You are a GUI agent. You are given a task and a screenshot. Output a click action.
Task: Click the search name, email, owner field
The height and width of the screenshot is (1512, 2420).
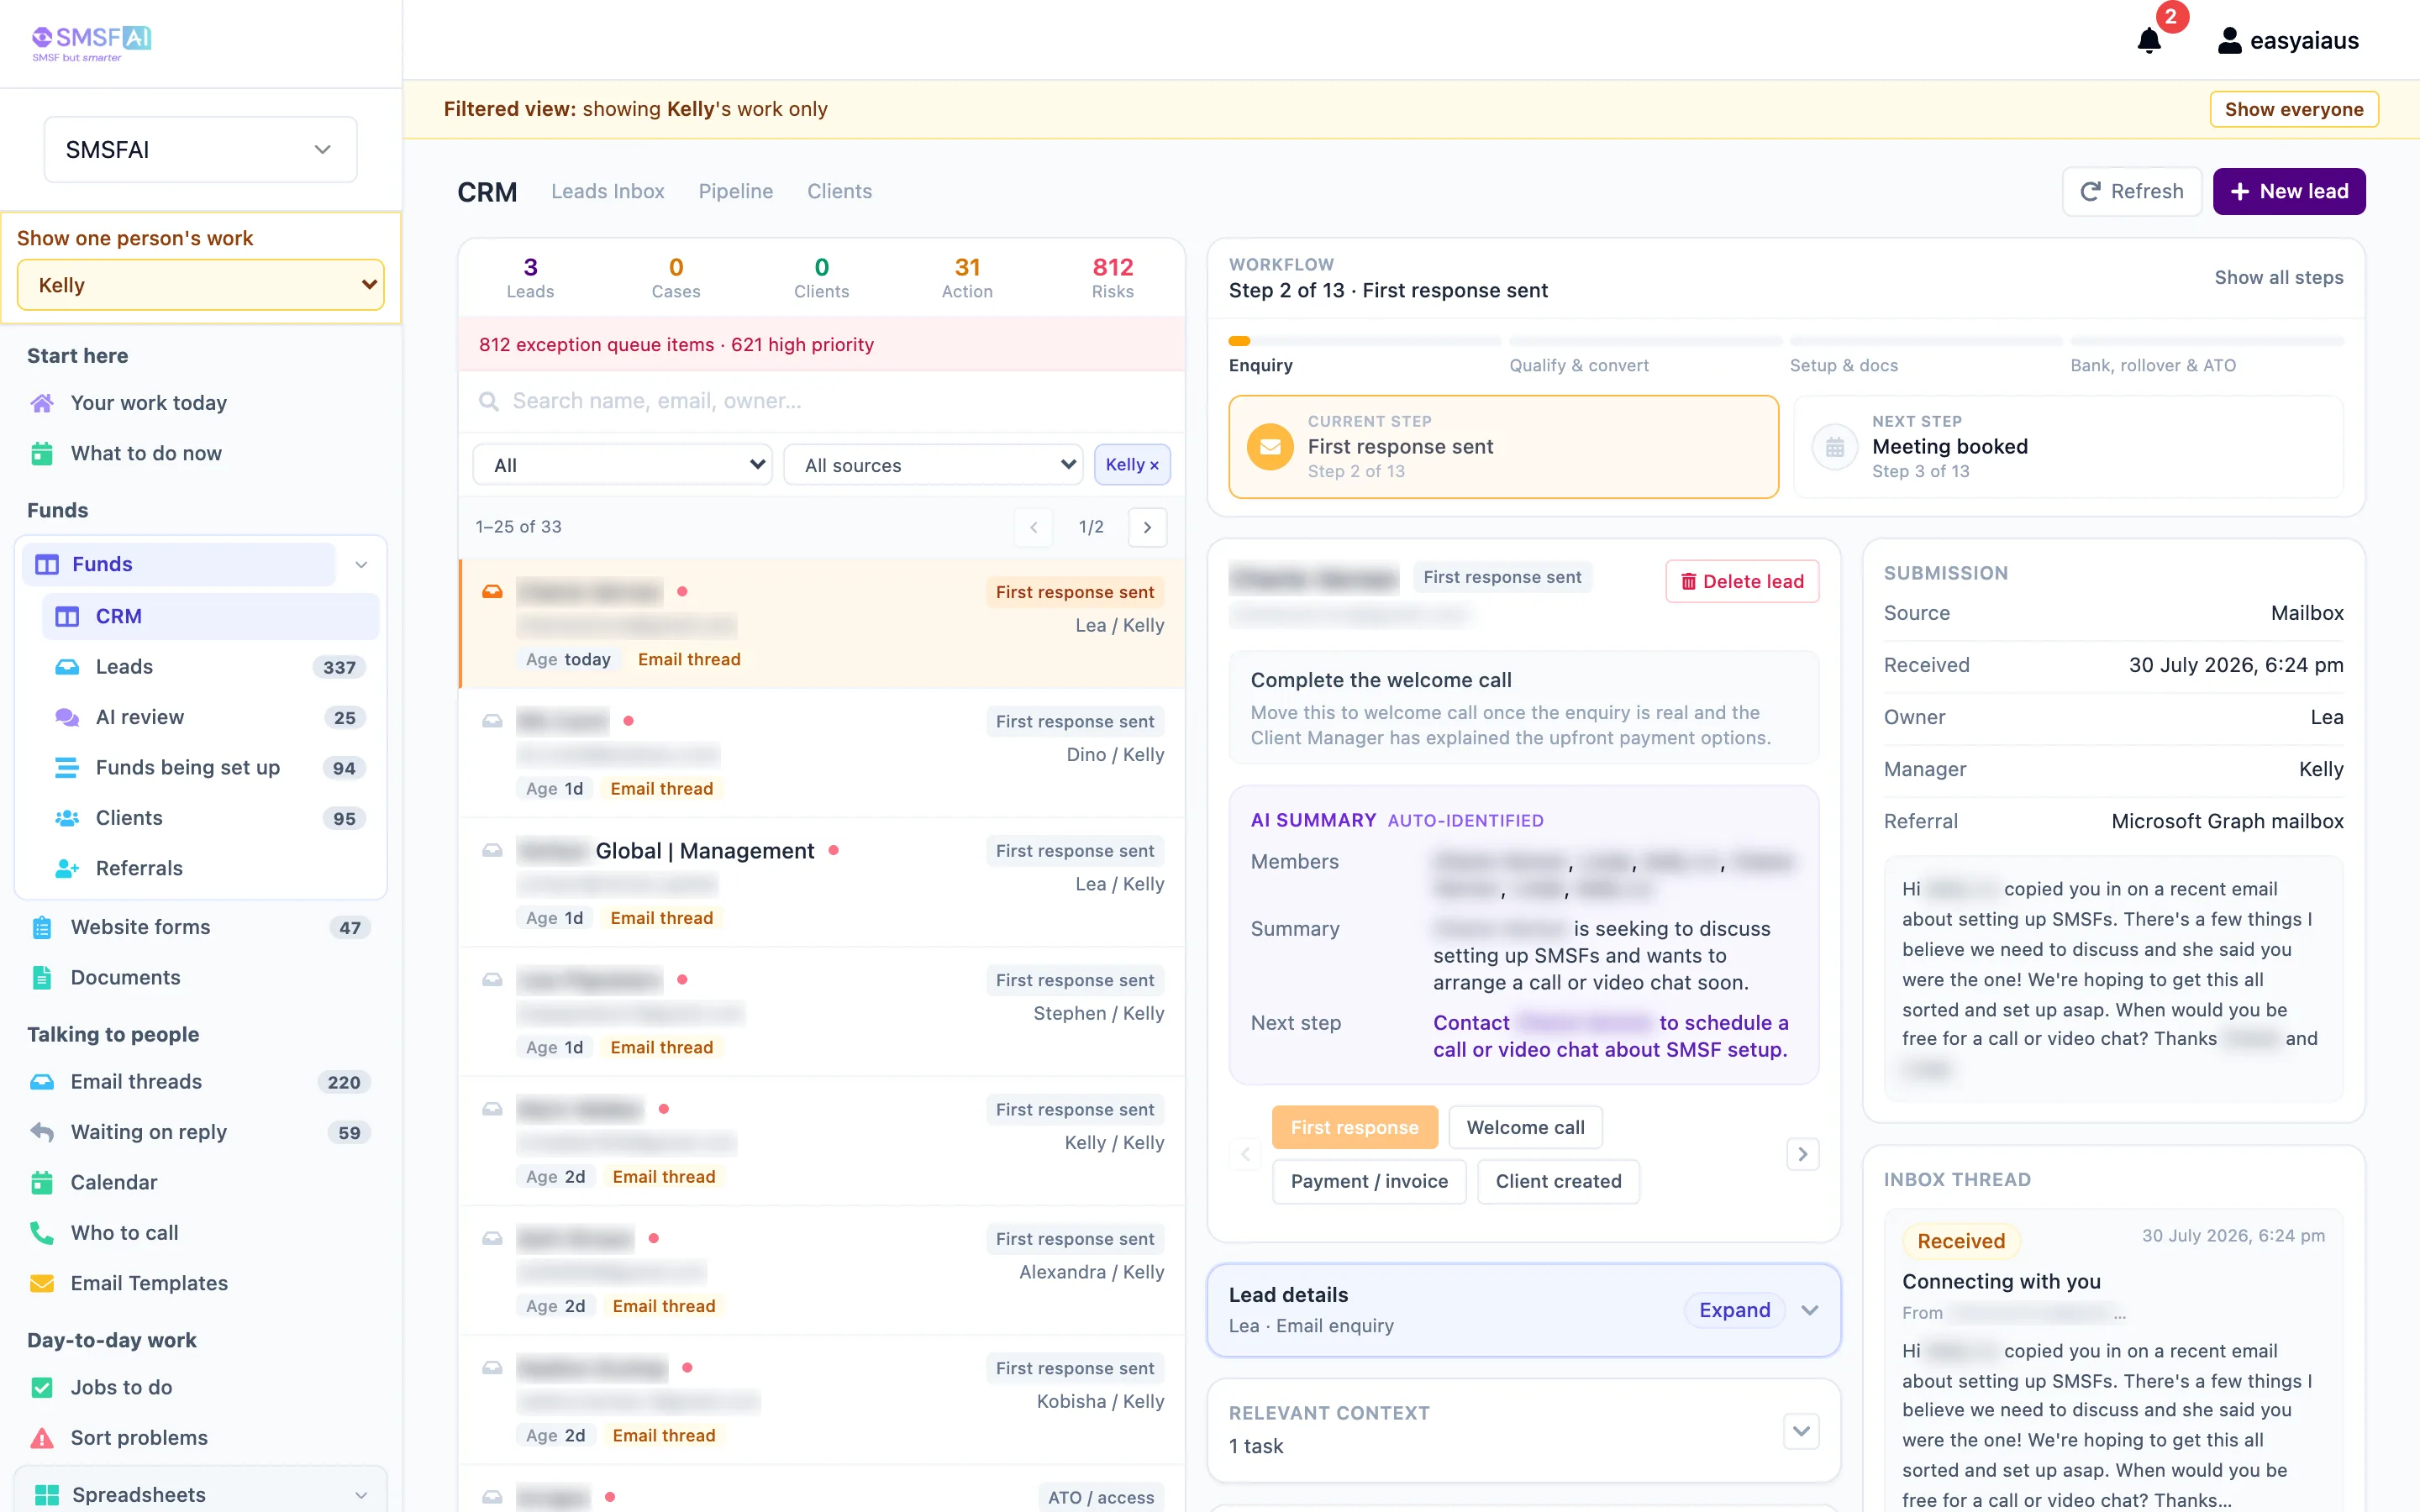pos(821,401)
